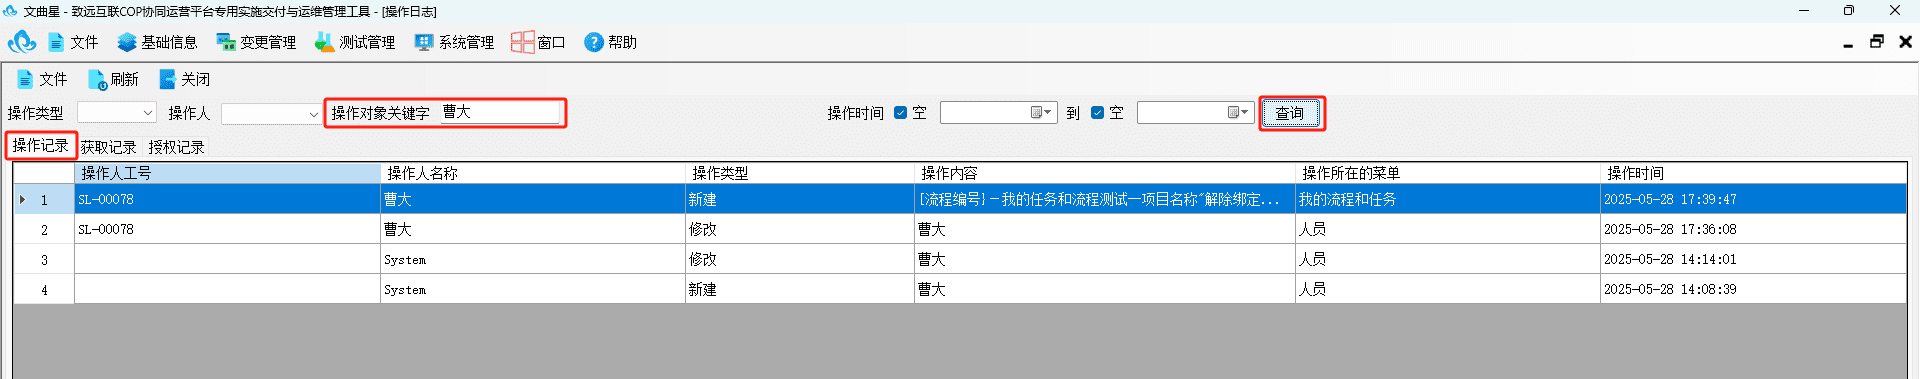The image size is (1920, 379).
Task: Click the 查询 button
Action: tap(1290, 113)
